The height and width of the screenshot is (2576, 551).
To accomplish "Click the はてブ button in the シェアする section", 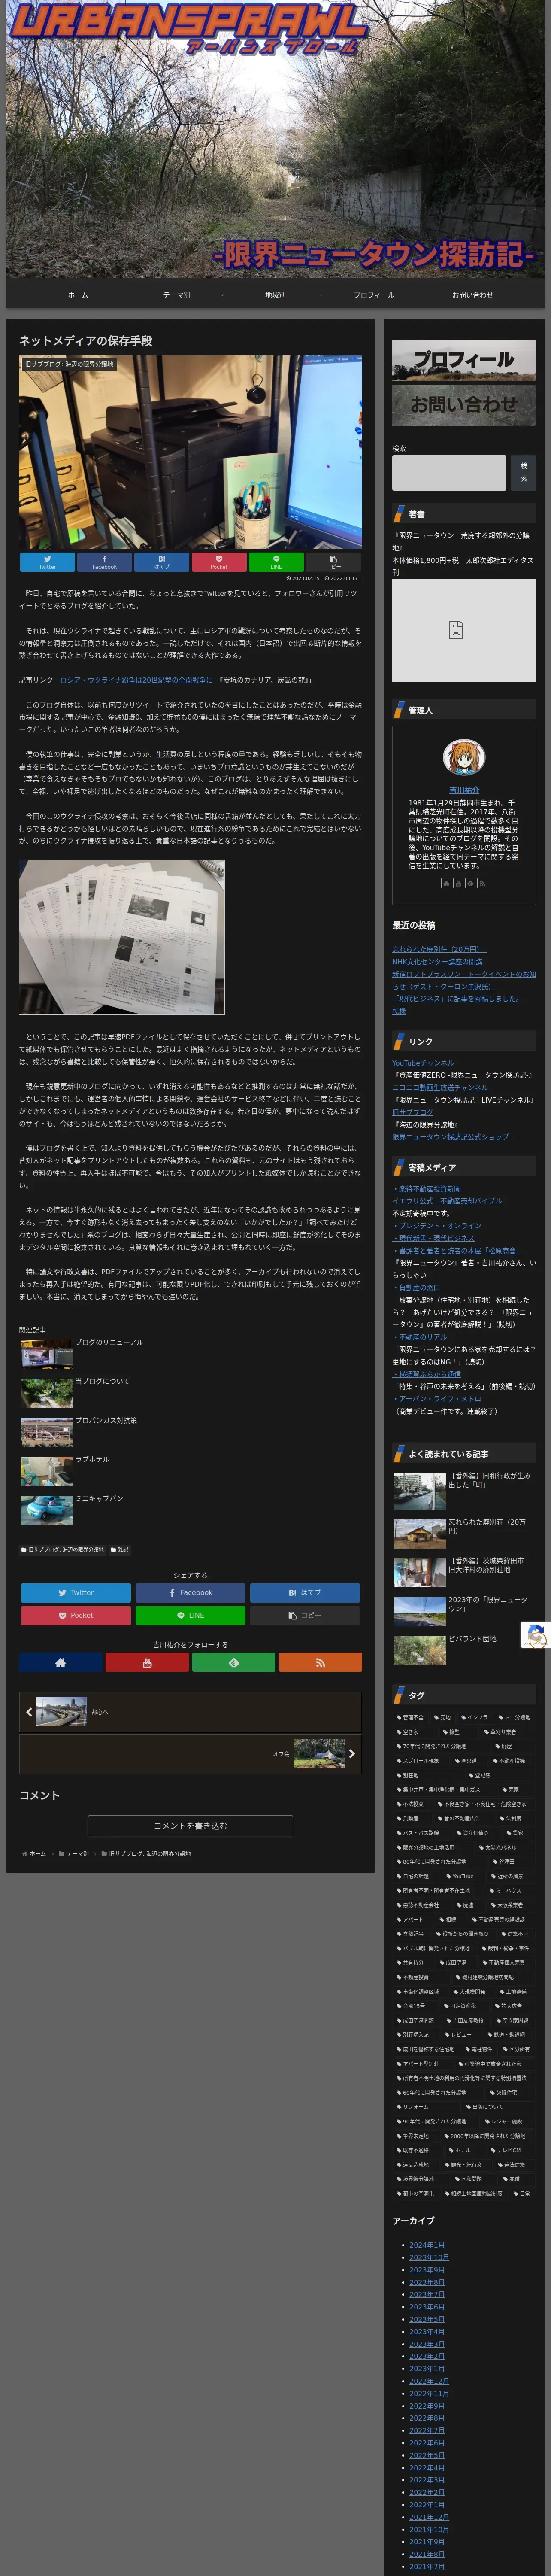I will [305, 1592].
